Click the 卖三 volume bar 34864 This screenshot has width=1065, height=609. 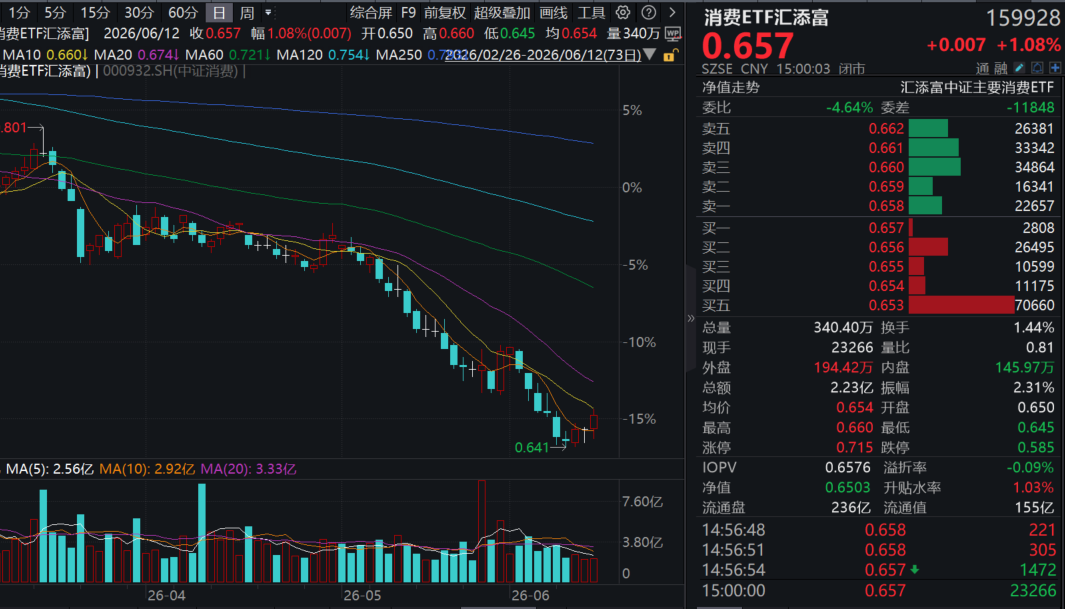[x=935, y=167]
